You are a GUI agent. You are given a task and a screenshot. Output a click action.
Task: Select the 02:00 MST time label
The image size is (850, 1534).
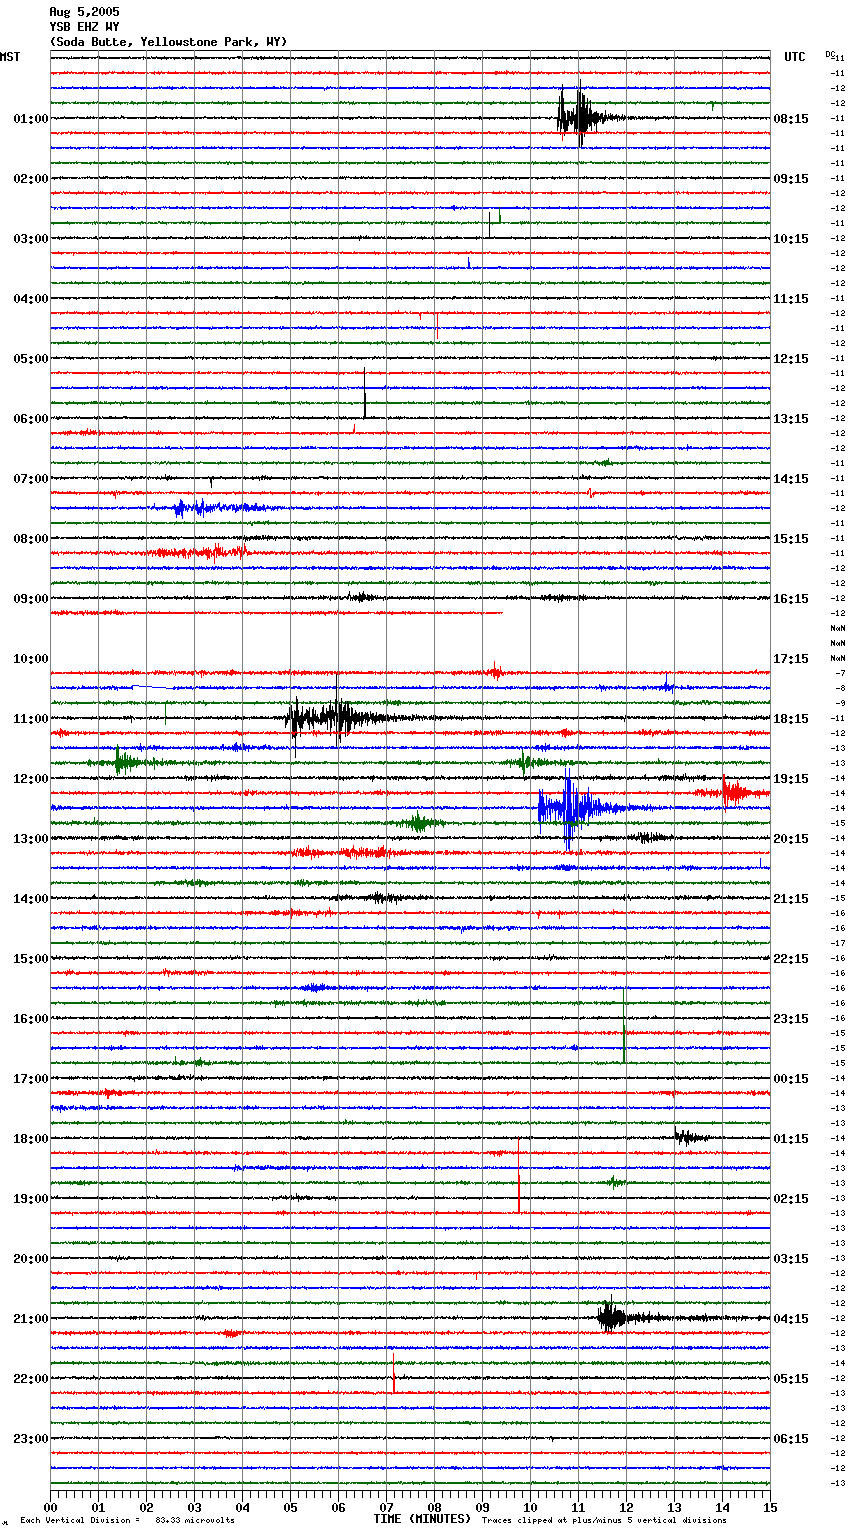(x=31, y=179)
